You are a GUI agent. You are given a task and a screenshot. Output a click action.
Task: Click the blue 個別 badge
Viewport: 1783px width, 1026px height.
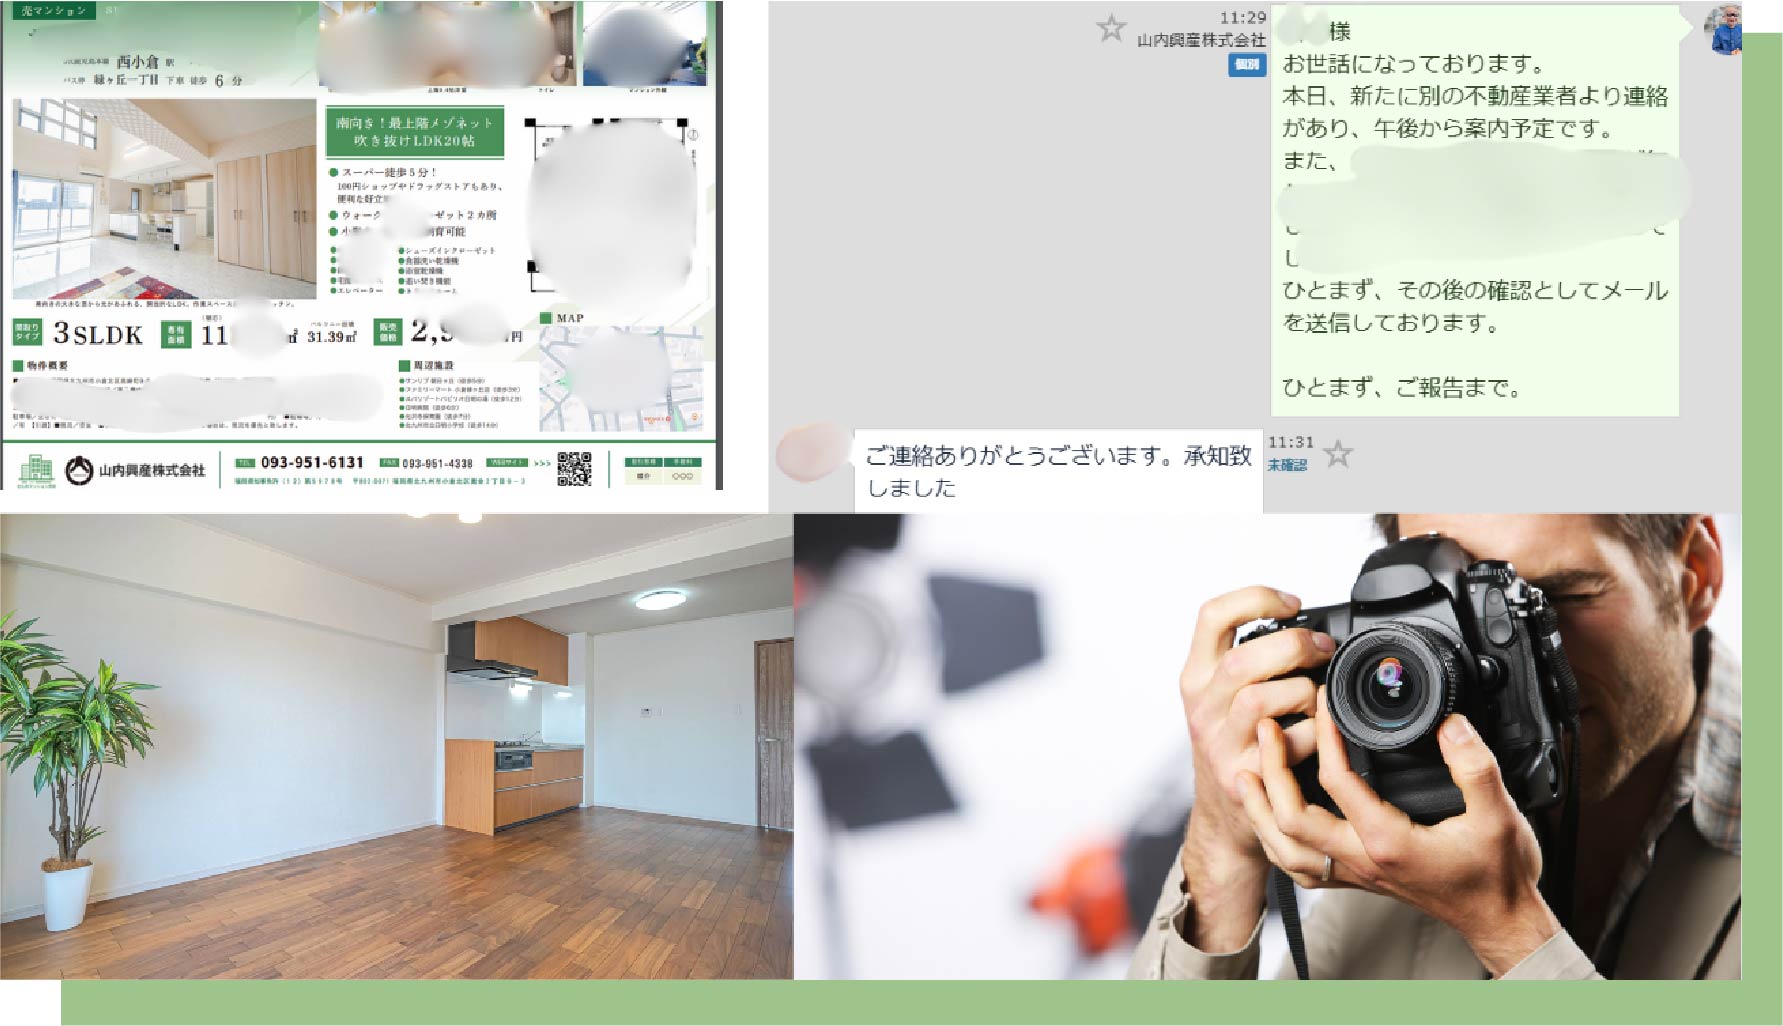point(1246,64)
